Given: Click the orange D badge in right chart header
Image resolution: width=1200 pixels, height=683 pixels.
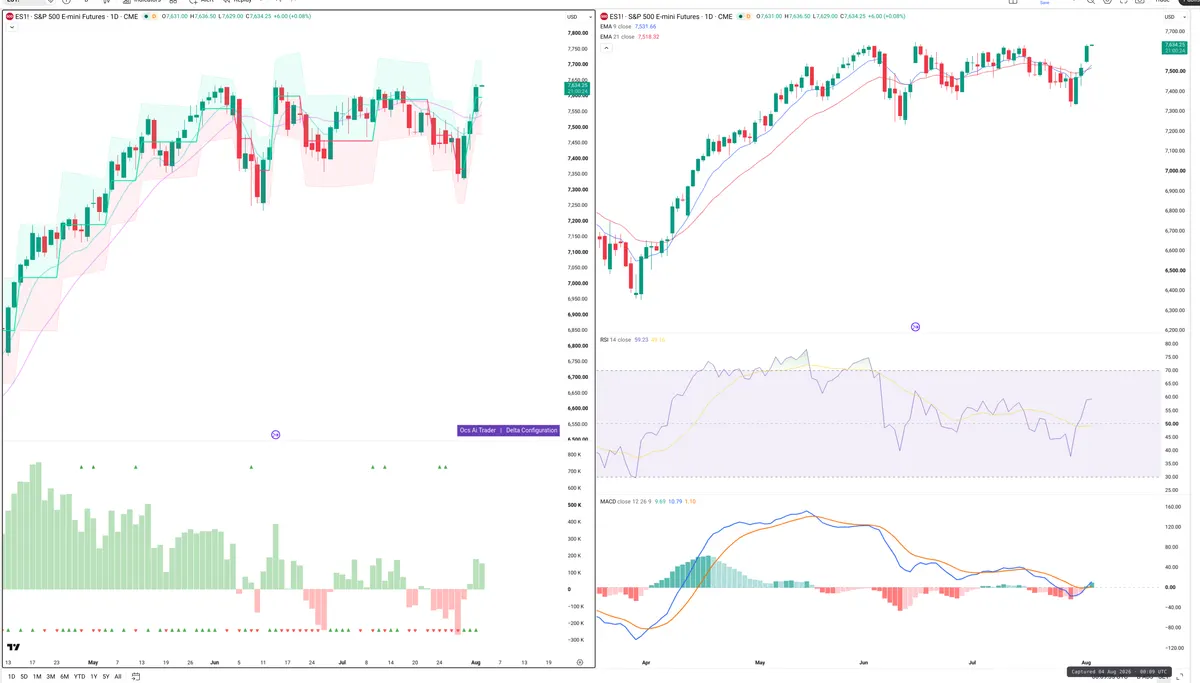Looking at the screenshot, I should click(748, 17).
